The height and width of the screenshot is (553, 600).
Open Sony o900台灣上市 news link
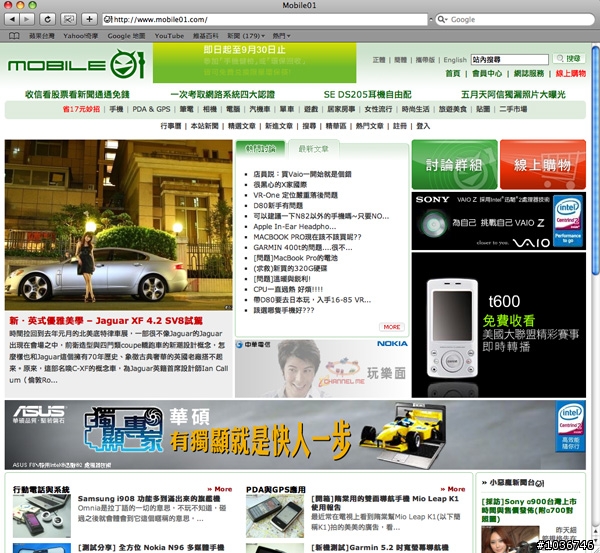pos(529,510)
